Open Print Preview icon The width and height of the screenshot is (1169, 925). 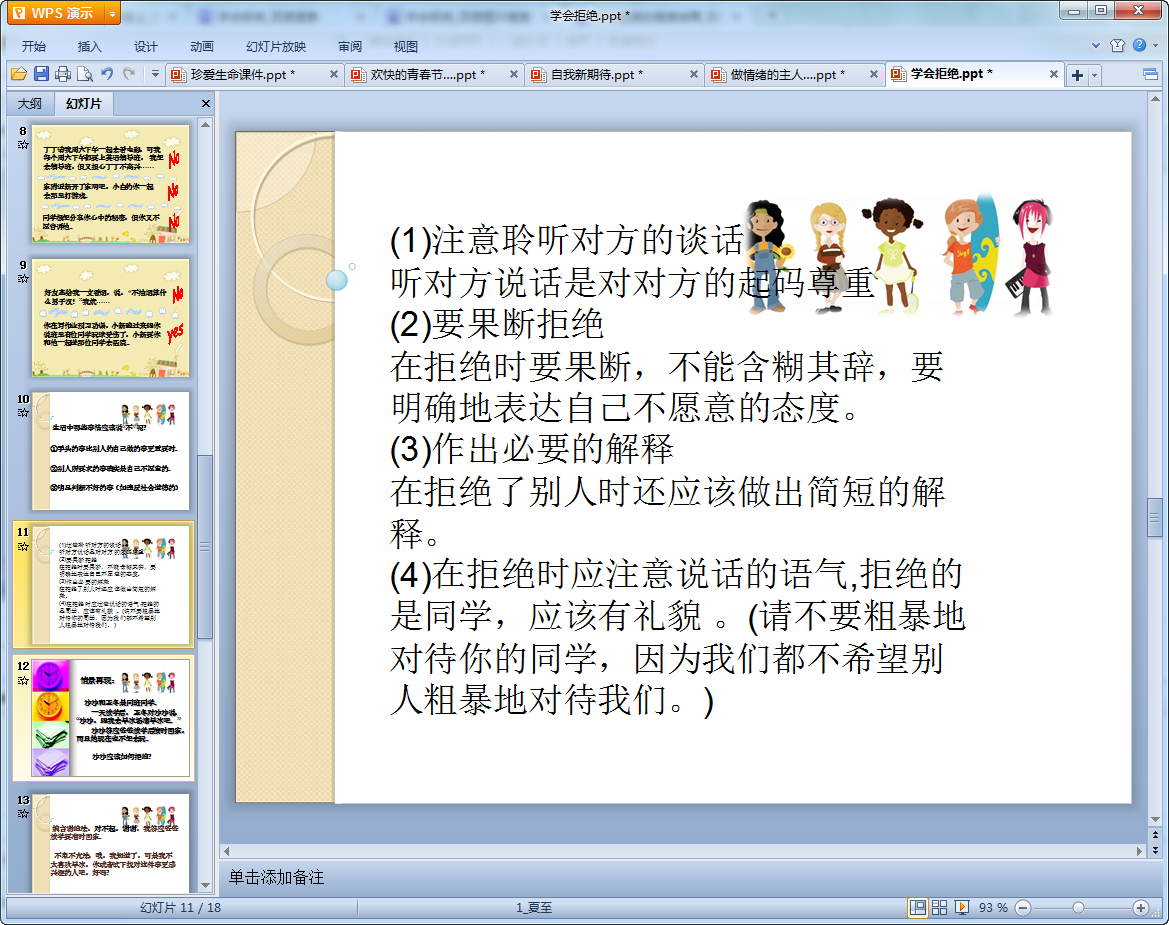(85, 74)
